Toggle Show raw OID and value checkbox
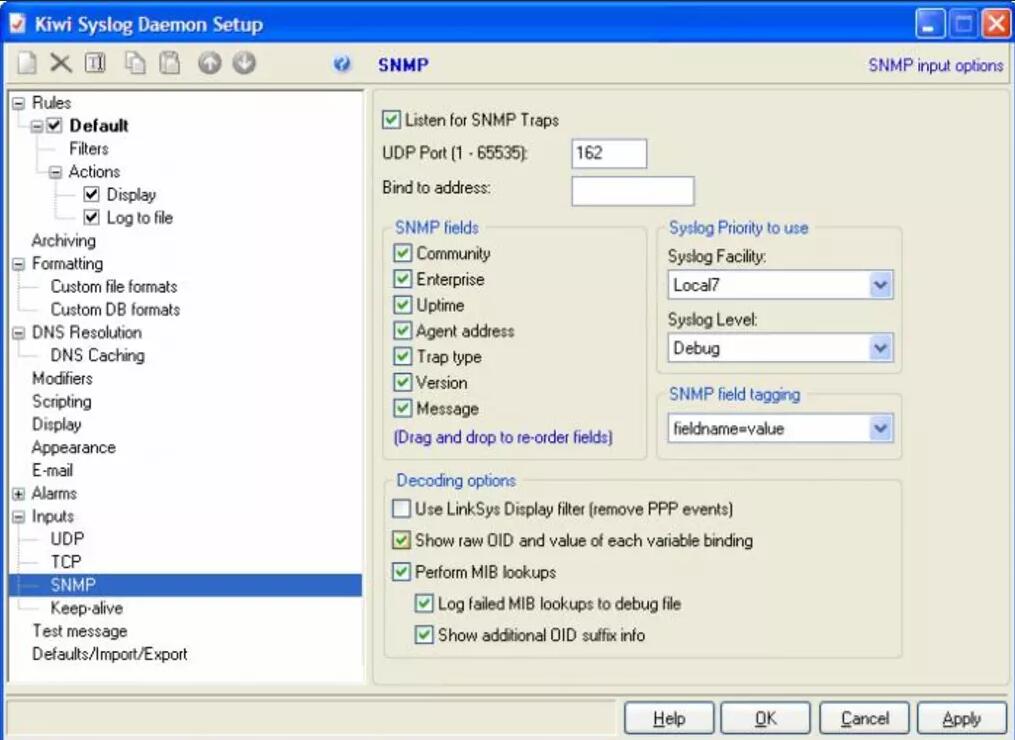1015x740 pixels. [x=401, y=540]
